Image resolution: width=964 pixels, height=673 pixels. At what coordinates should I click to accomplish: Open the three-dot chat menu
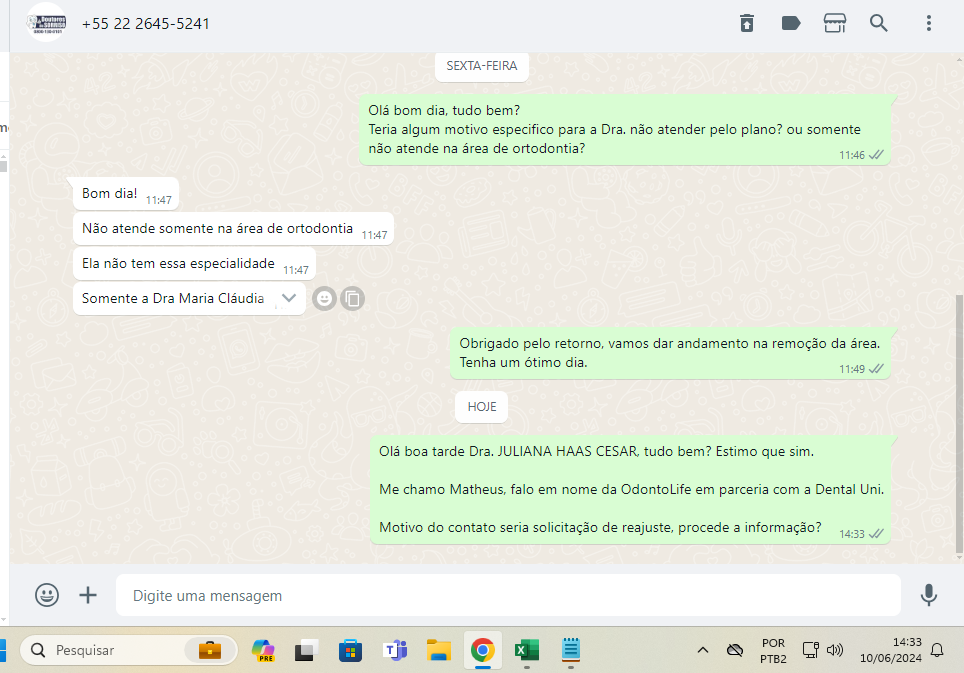click(929, 23)
